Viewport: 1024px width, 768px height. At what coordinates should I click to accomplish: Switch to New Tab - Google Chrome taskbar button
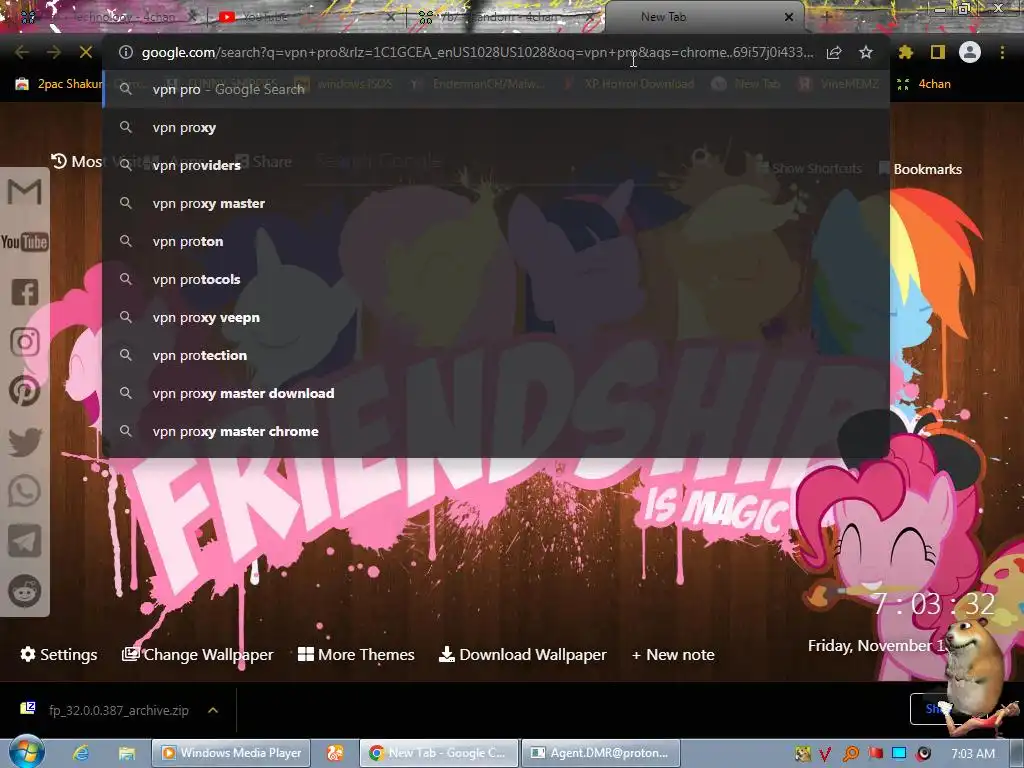click(x=440, y=753)
